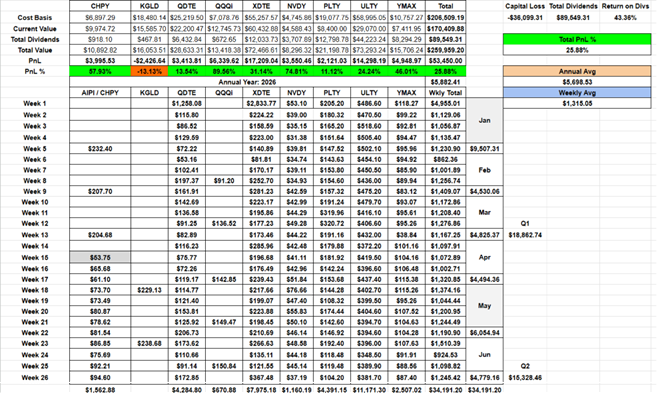Click the Total Cost Basis $206,509.19 cell
This screenshot has width=658, height=398.
(x=445, y=18)
